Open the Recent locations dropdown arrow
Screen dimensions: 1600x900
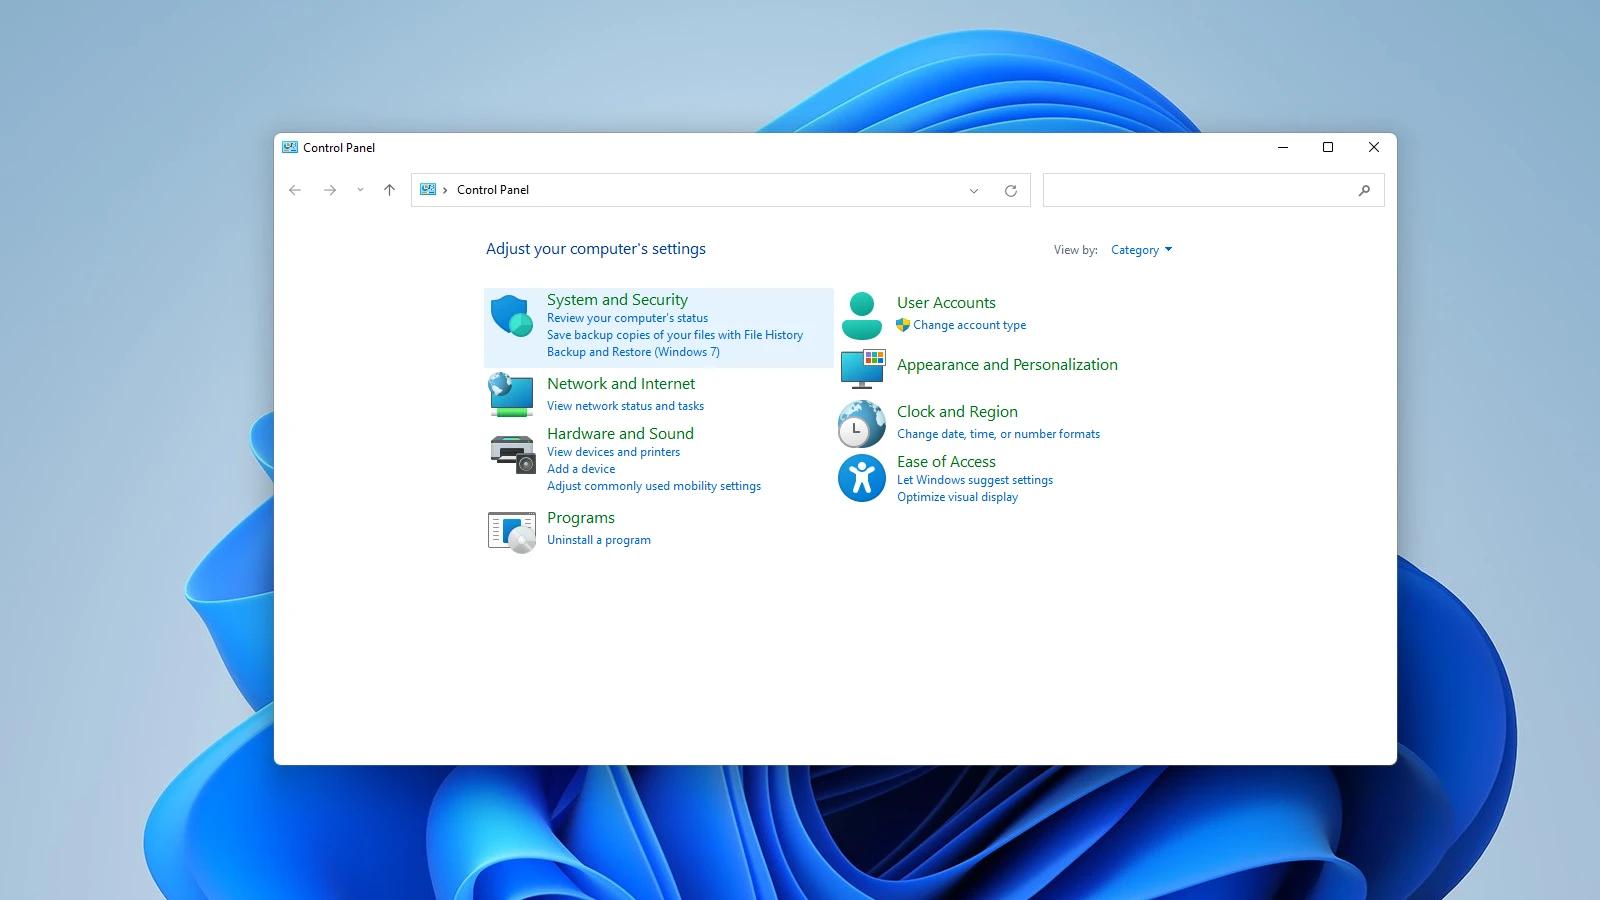(x=360, y=190)
